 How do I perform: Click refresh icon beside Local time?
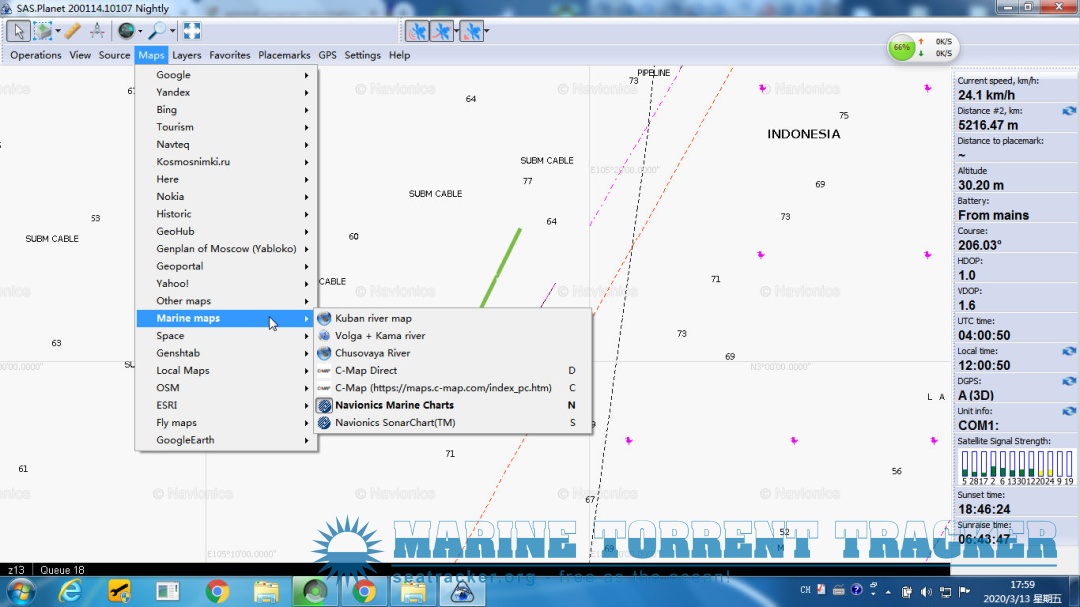[1068, 351]
